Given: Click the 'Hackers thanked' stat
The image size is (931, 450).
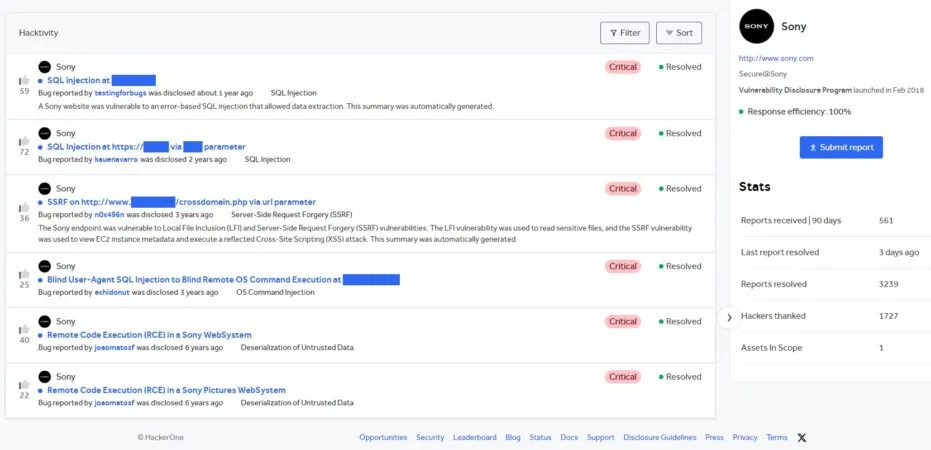Looking at the screenshot, I should tap(773, 316).
